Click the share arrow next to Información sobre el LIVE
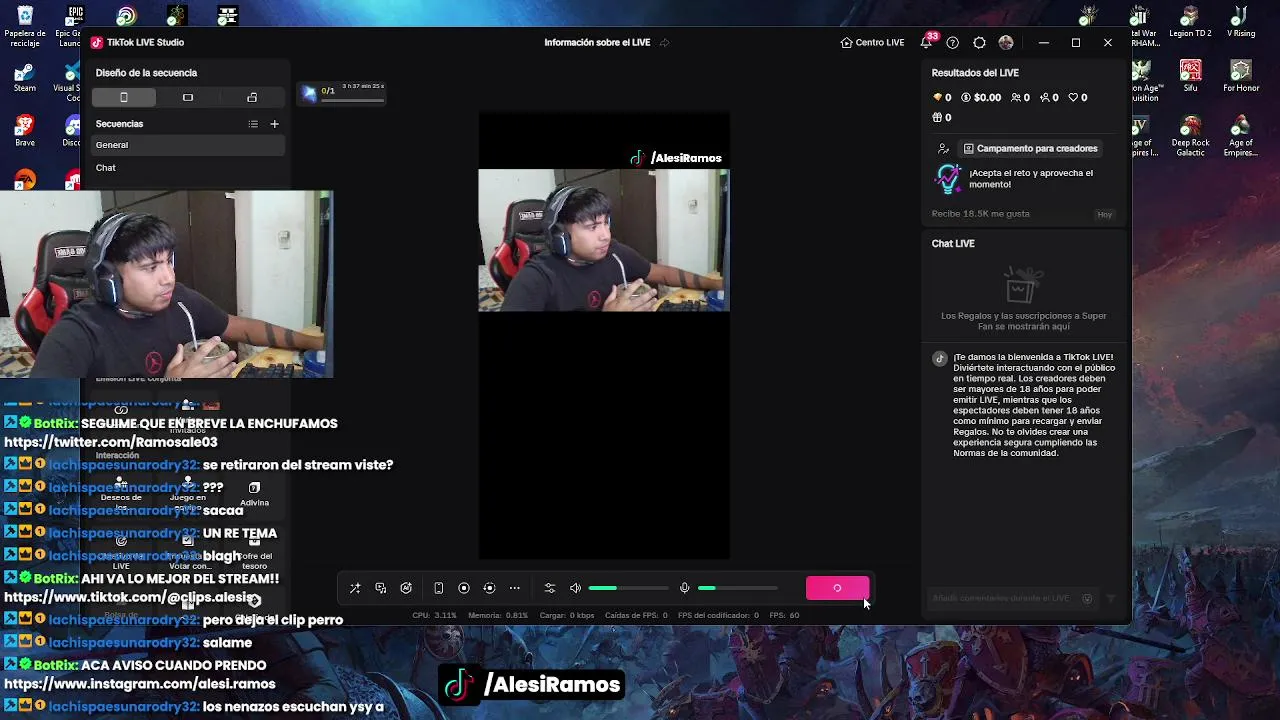Viewport: 1280px width, 720px height. 664,42
